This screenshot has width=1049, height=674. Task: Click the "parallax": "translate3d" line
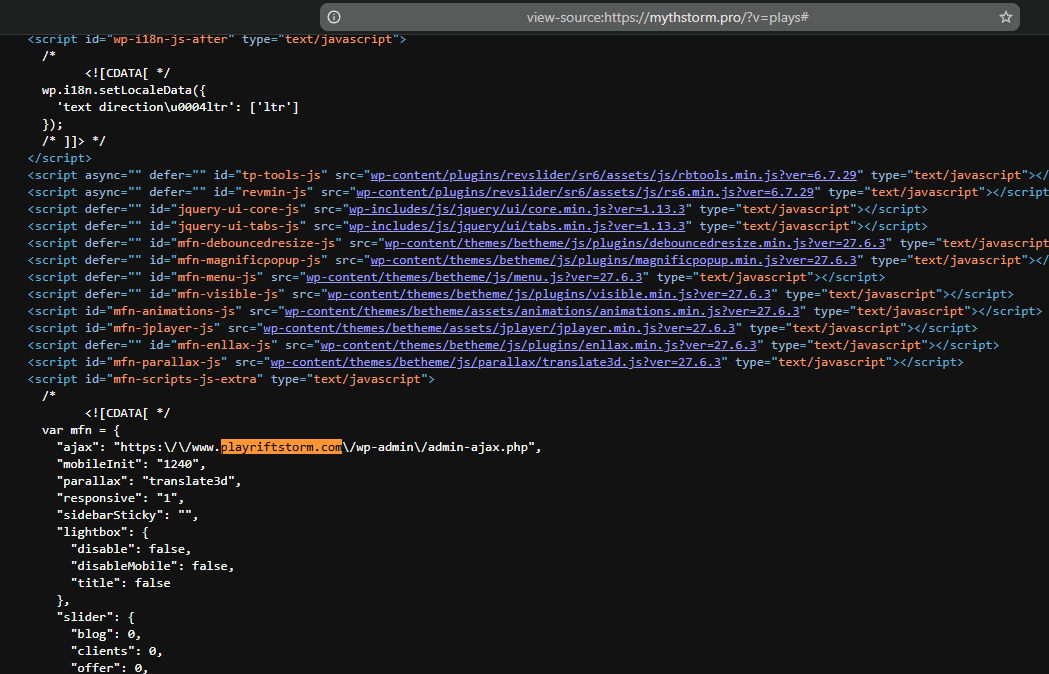coord(149,481)
